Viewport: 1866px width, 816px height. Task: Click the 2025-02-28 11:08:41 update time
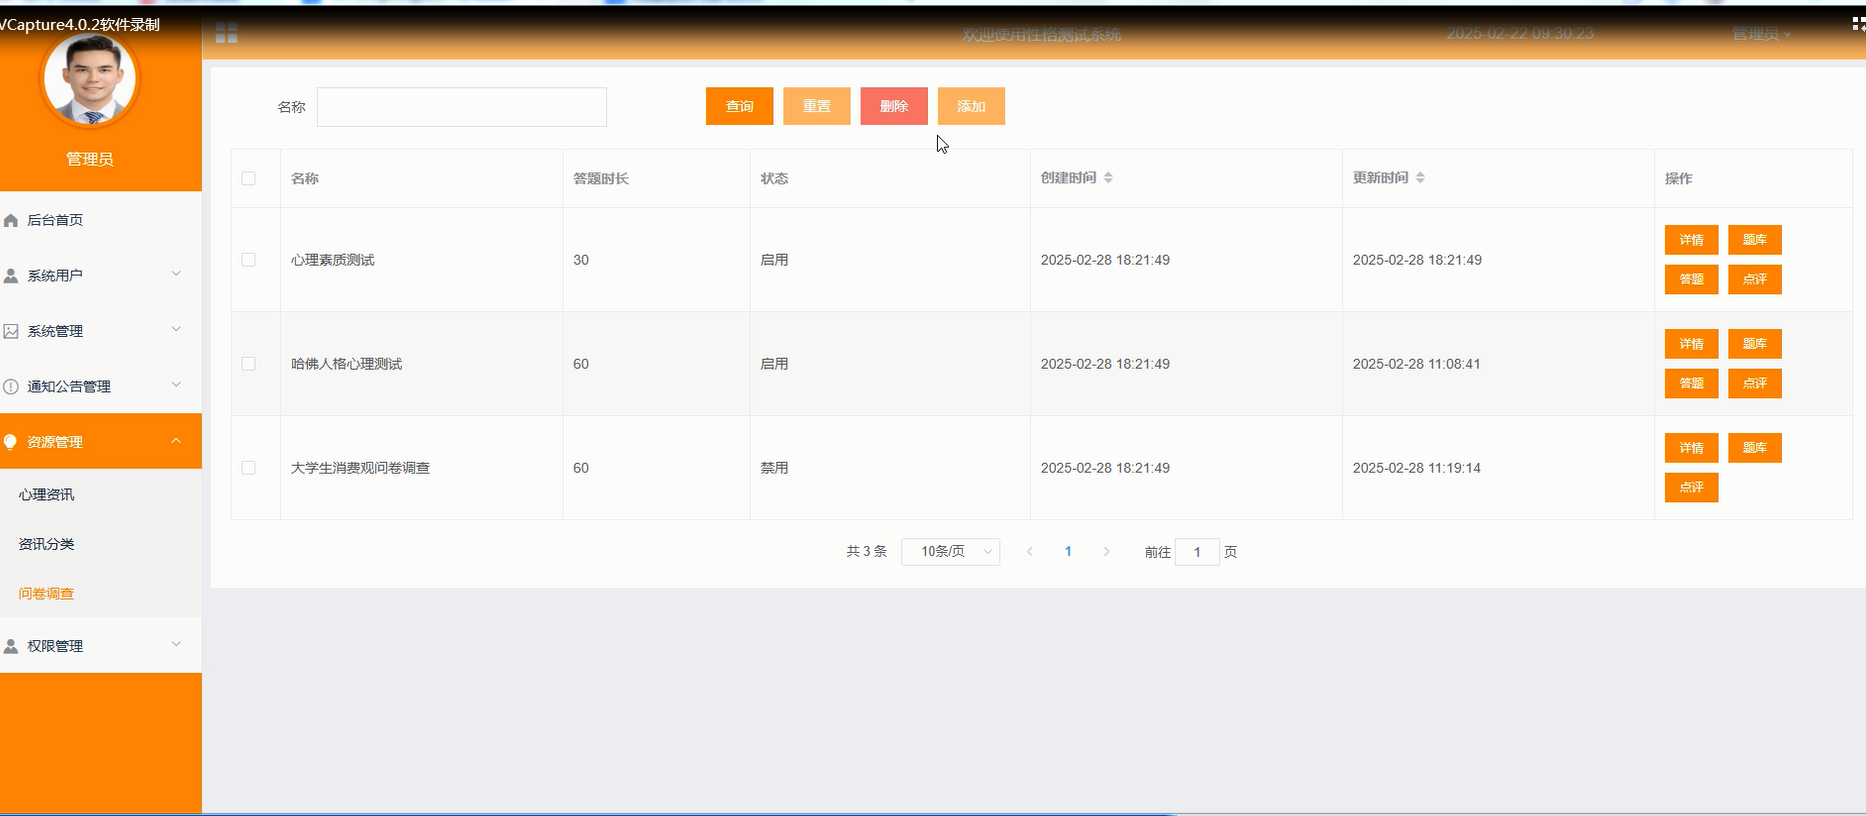tap(1417, 364)
